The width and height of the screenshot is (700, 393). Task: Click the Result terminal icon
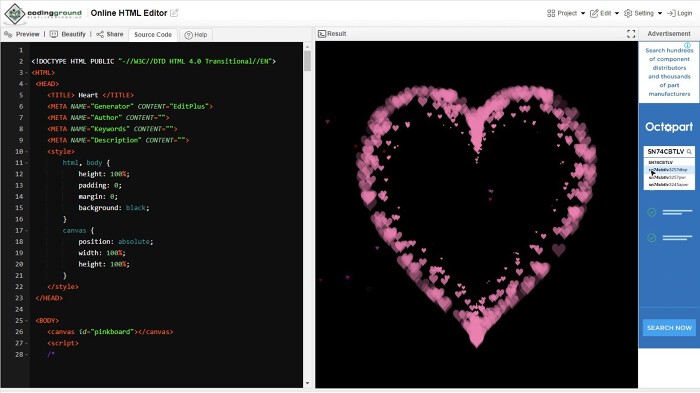click(x=322, y=33)
